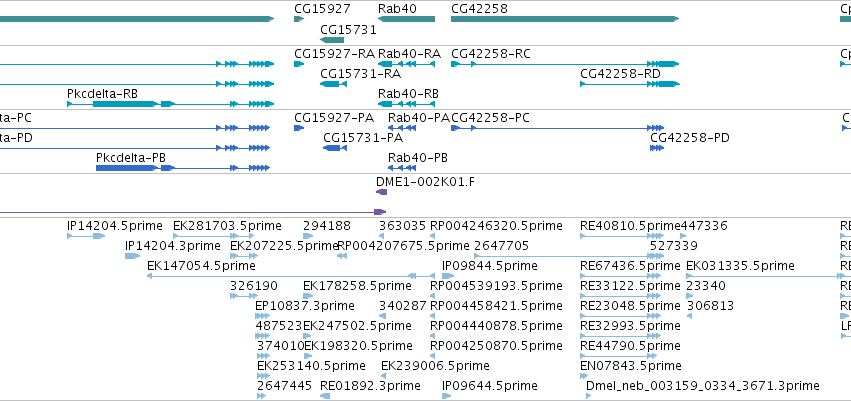Click feature 2647705
Viewport: 851px width, 401px height.
[x=501, y=246]
